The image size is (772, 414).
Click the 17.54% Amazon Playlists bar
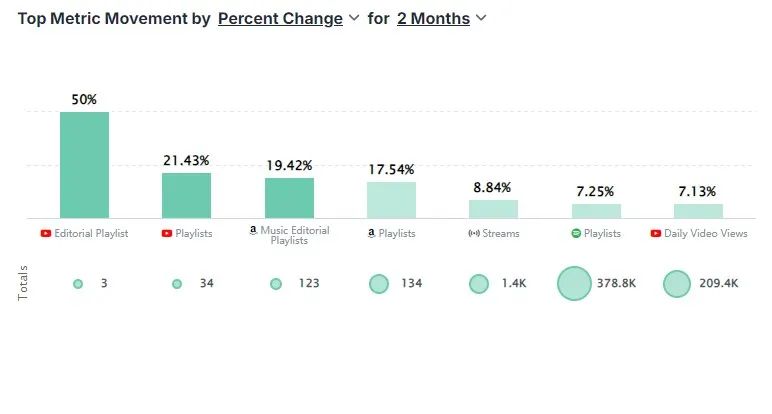[x=391, y=200]
